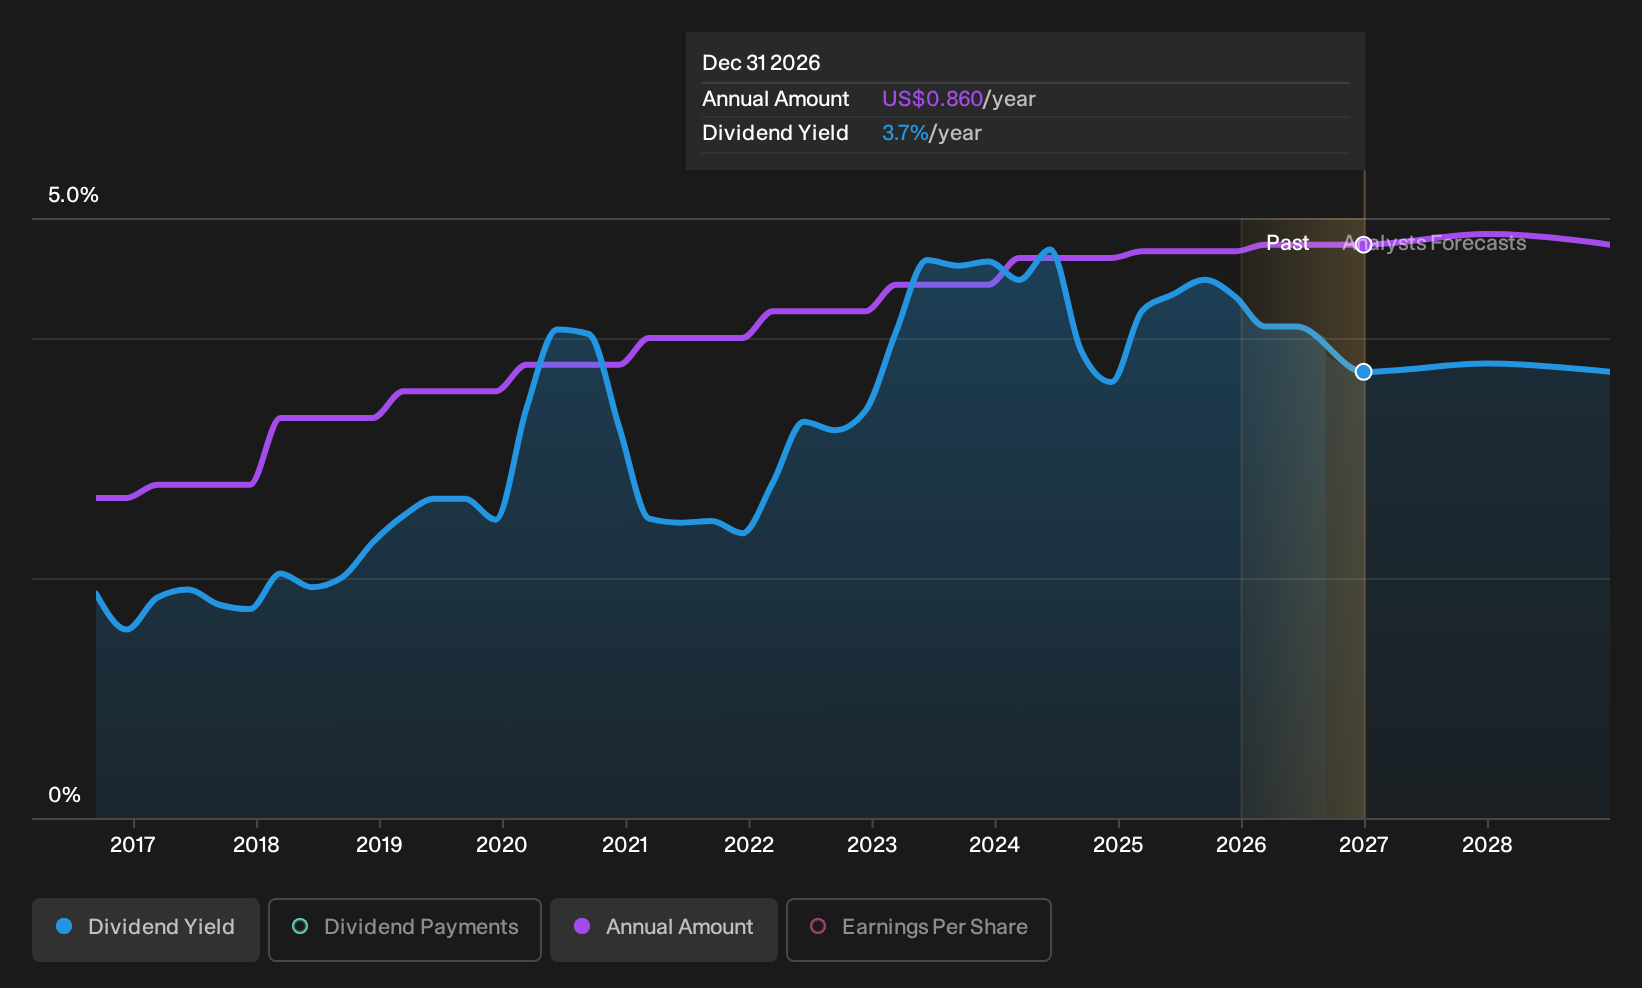Click the 5.0% y-axis label
This screenshot has width=1642, height=988.
click(73, 195)
